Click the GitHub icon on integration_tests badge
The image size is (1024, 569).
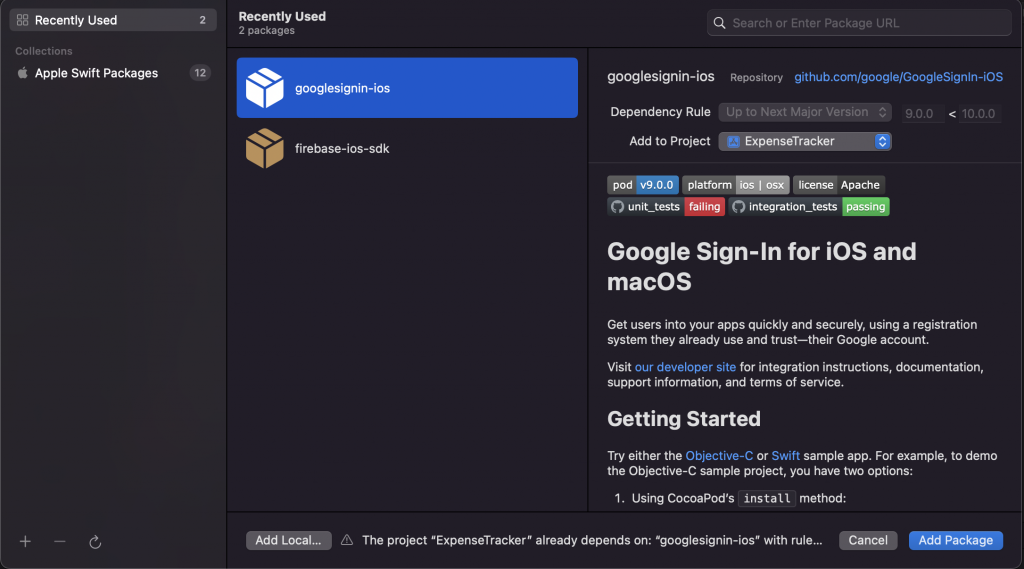click(738, 206)
